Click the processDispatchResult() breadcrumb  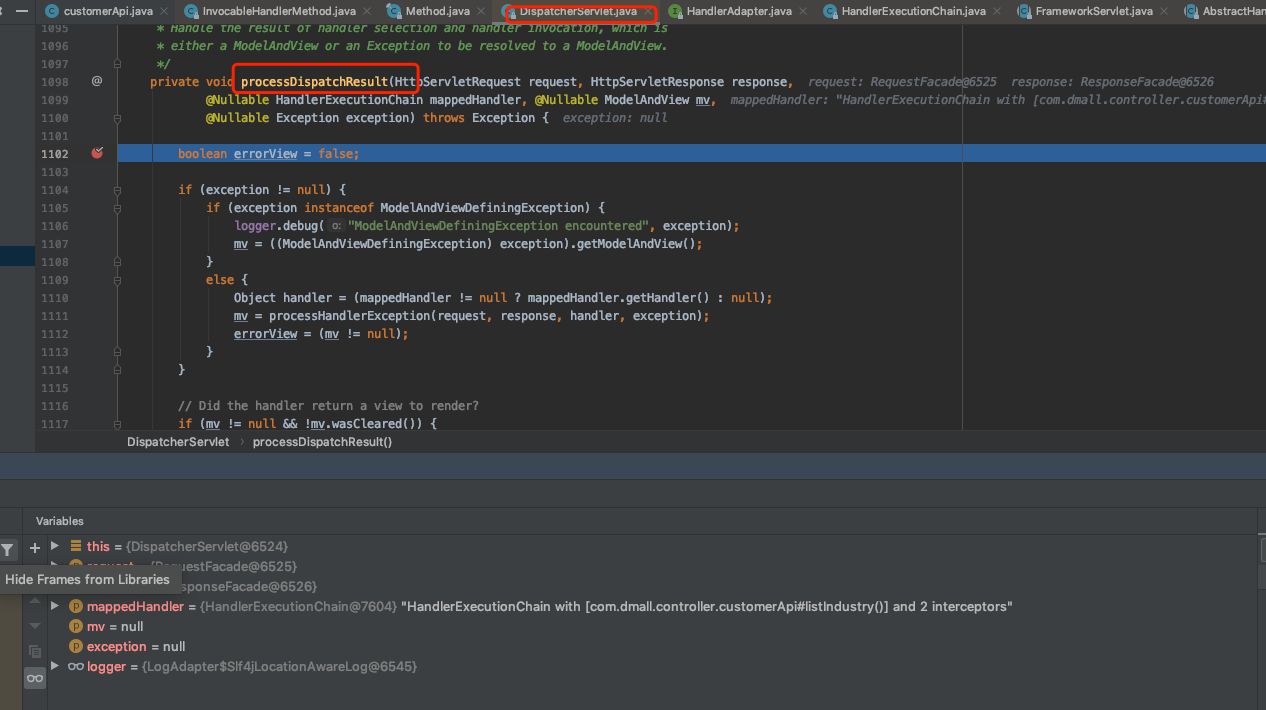click(322, 442)
